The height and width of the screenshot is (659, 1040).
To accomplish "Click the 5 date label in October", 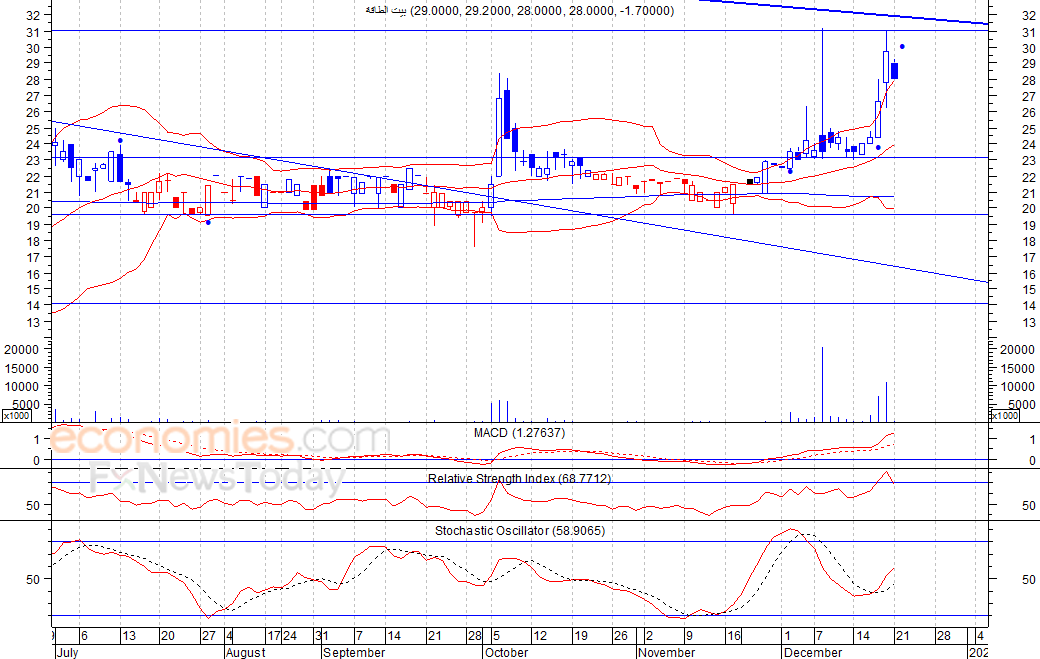I will [496, 636].
